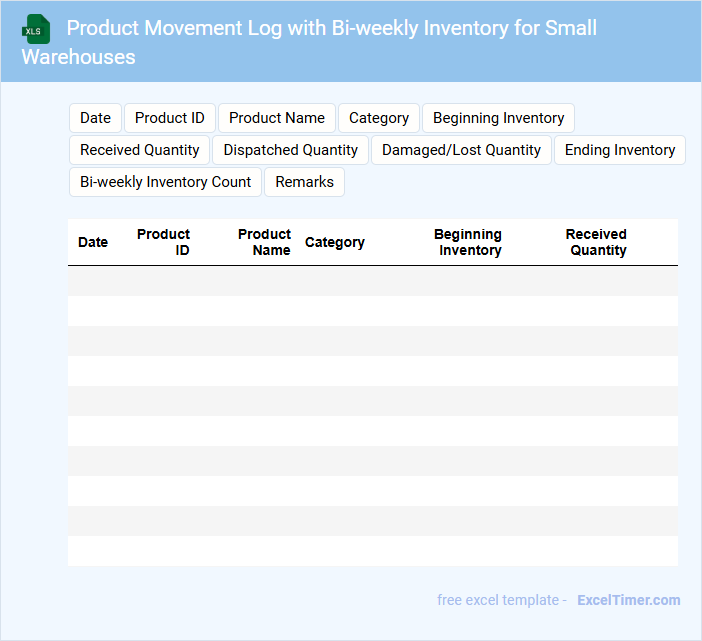Click the Product Name tag
Viewport: 702px width, 641px height.
(277, 118)
